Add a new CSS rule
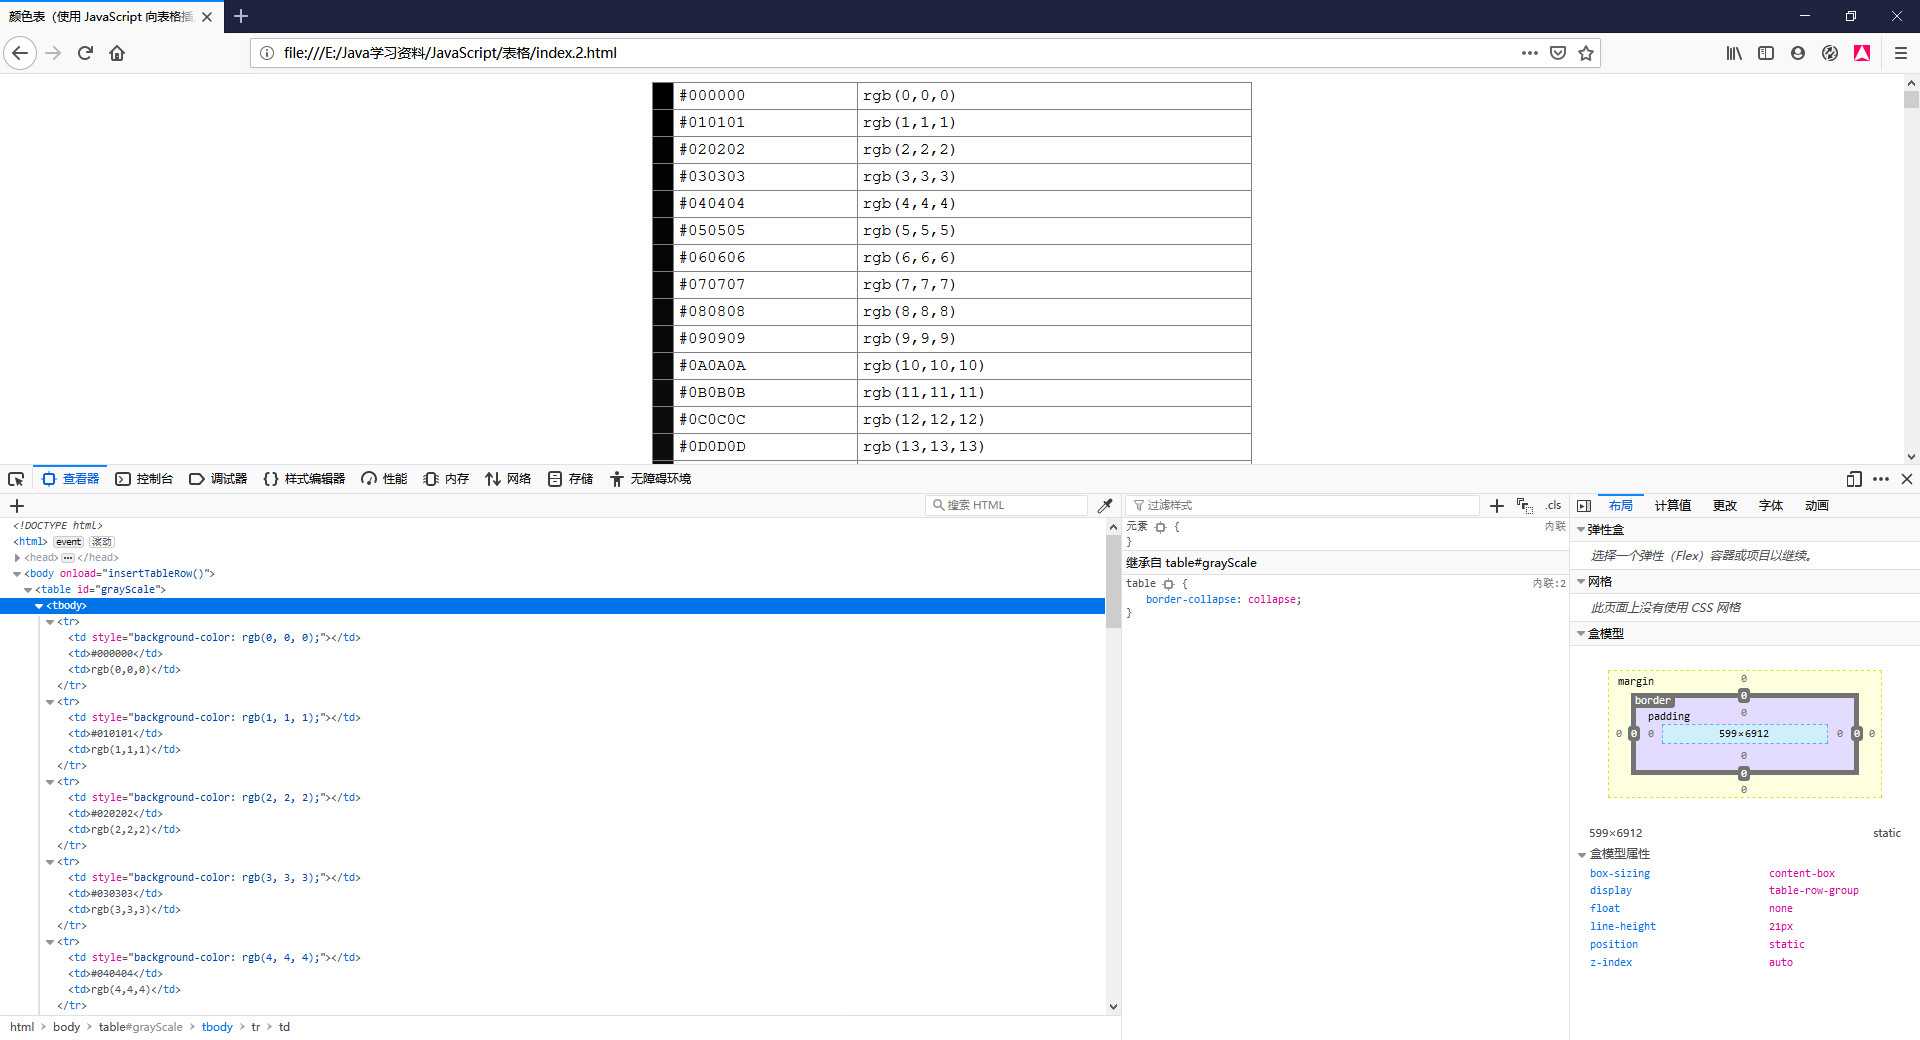1920x1040 pixels. point(1497,506)
